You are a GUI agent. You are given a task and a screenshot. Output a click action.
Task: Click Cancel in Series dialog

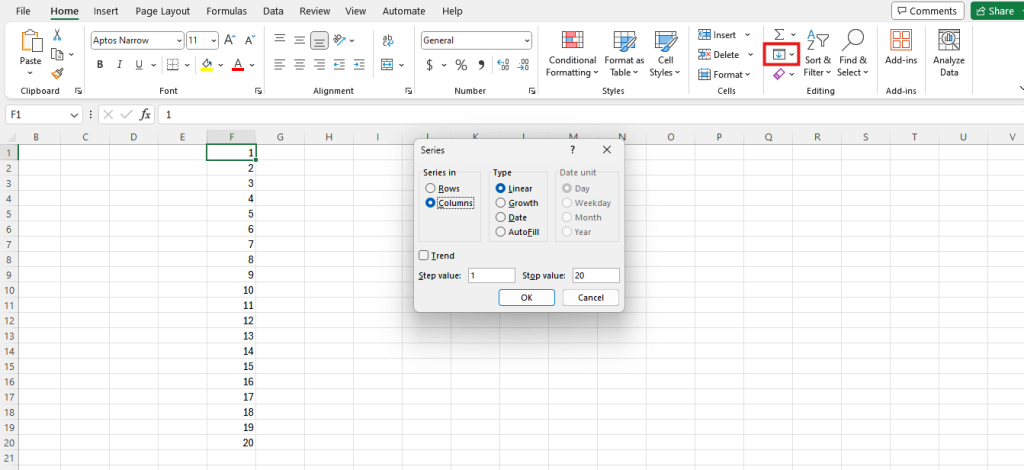(590, 297)
